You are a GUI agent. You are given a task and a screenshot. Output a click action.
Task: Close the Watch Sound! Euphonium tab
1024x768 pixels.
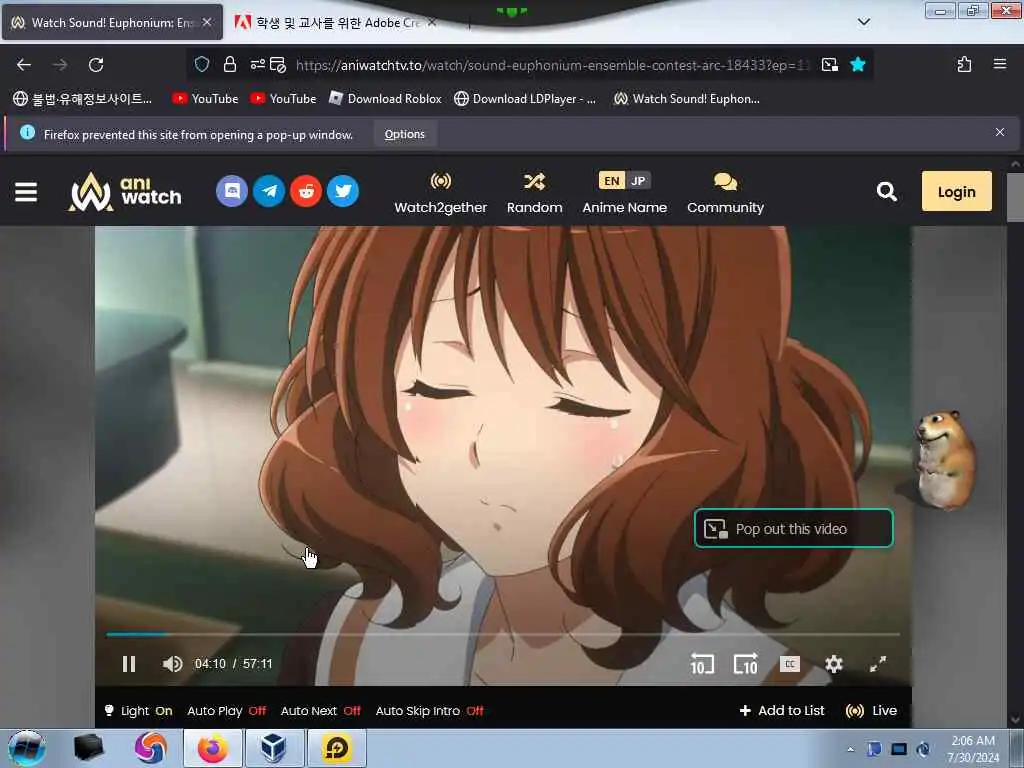[x=207, y=22]
